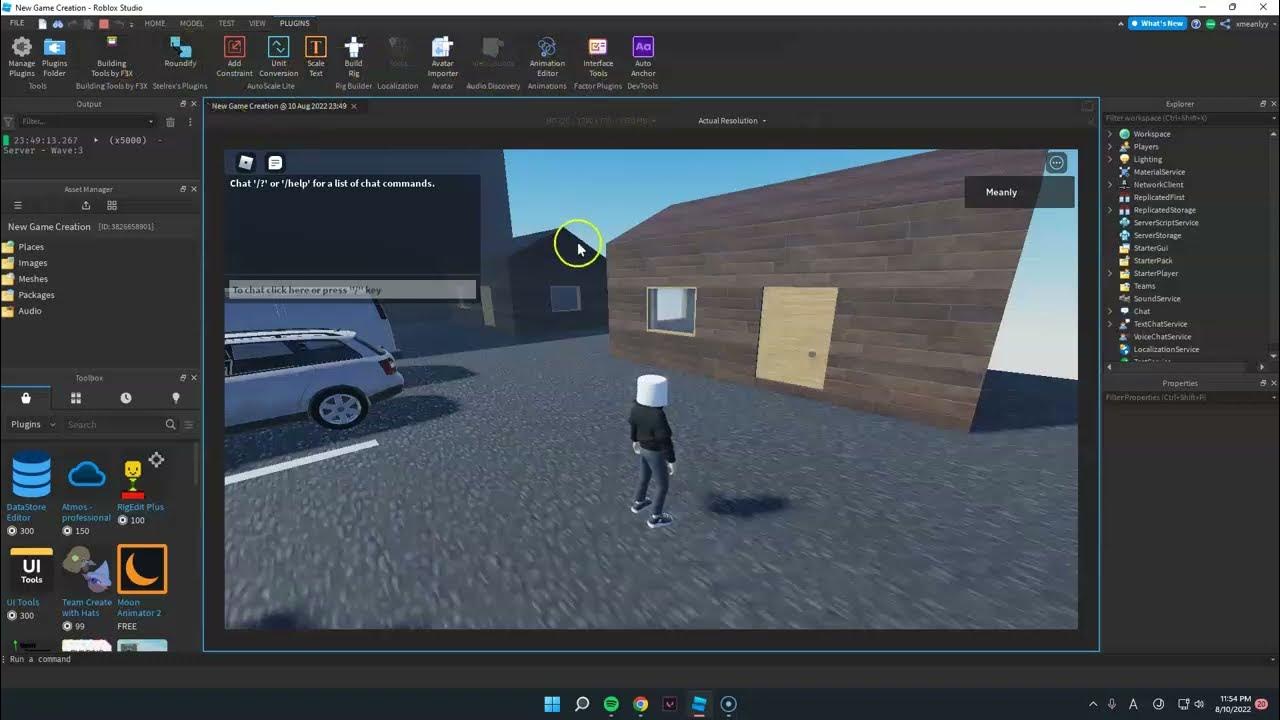Open the HOME ribbon tab
This screenshot has width=1280, height=720.
click(155, 23)
